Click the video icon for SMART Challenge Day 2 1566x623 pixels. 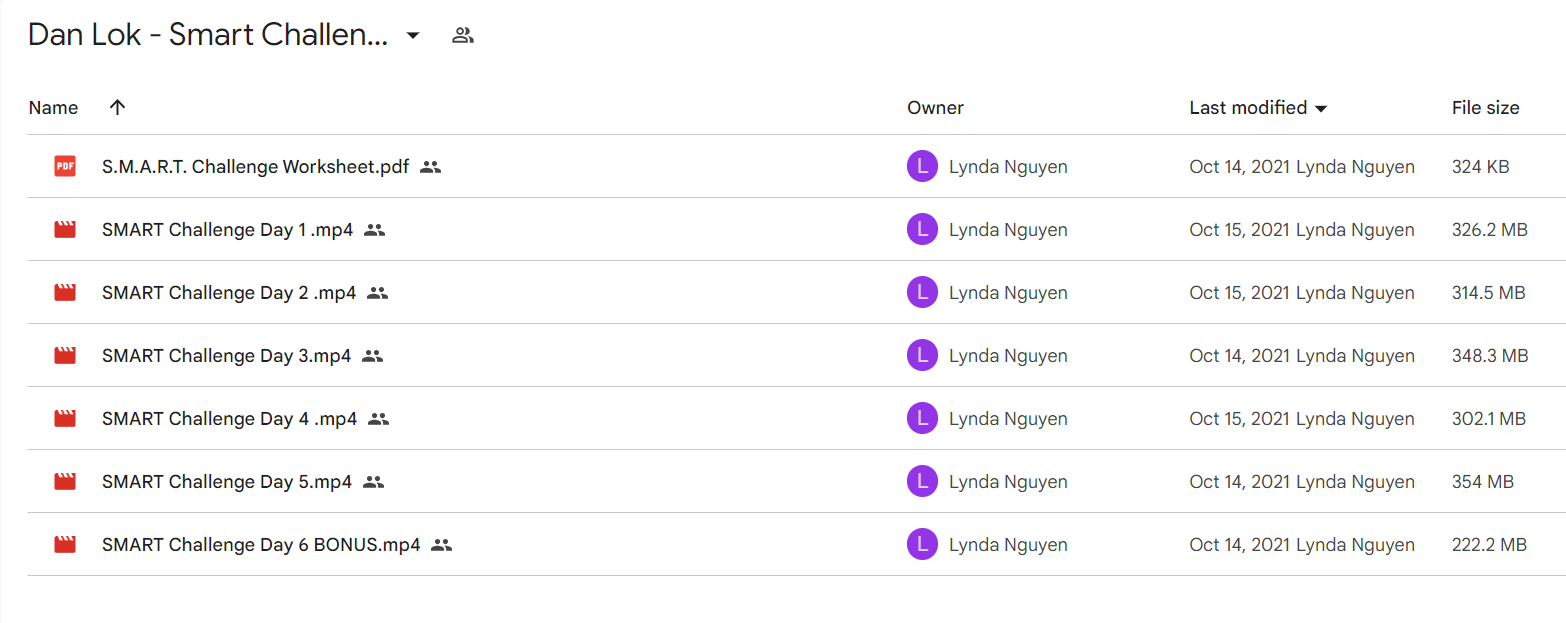pos(65,293)
